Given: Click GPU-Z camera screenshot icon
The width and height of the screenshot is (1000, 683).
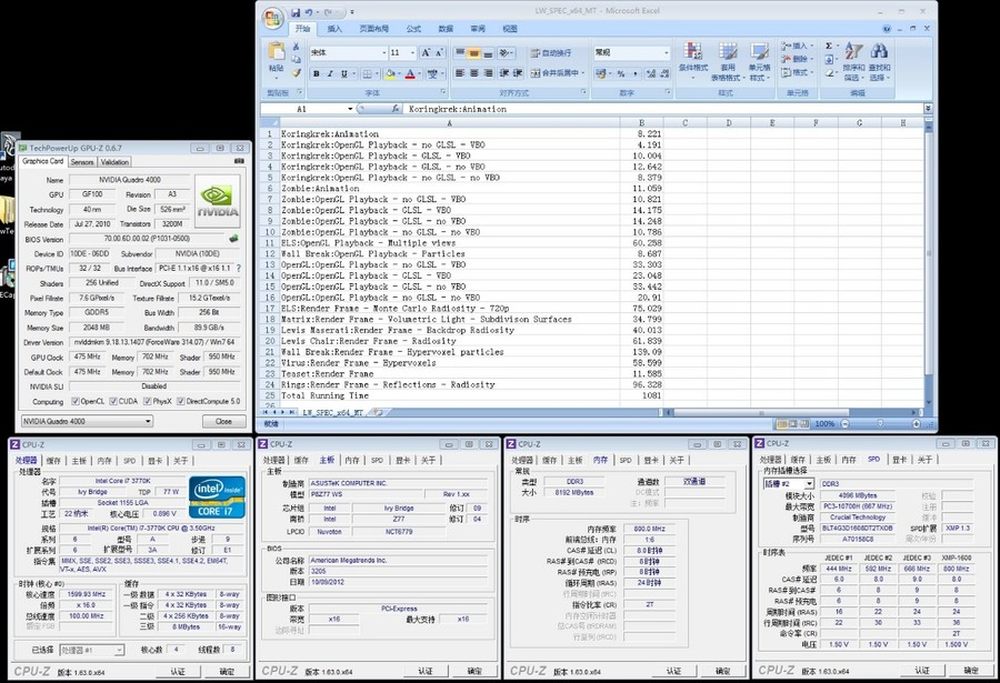Looking at the screenshot, I should click(239, 161).
